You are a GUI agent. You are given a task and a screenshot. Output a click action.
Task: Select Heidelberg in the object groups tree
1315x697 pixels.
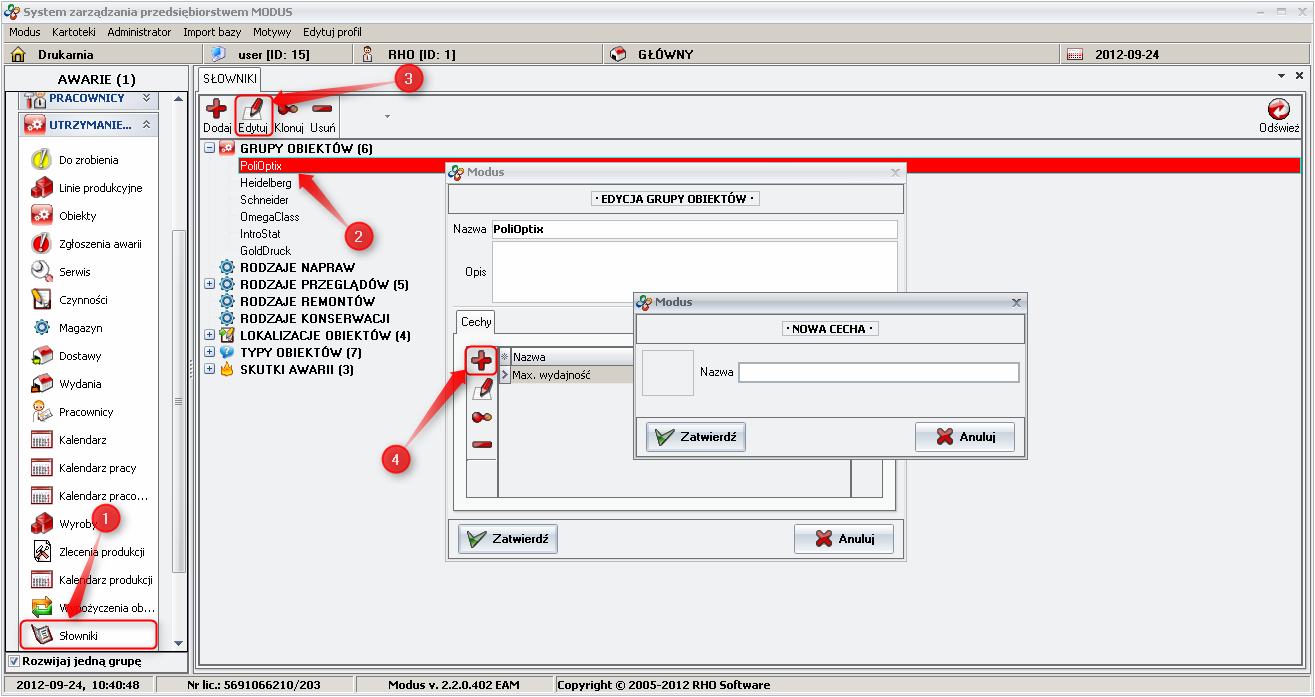point(266,183)
